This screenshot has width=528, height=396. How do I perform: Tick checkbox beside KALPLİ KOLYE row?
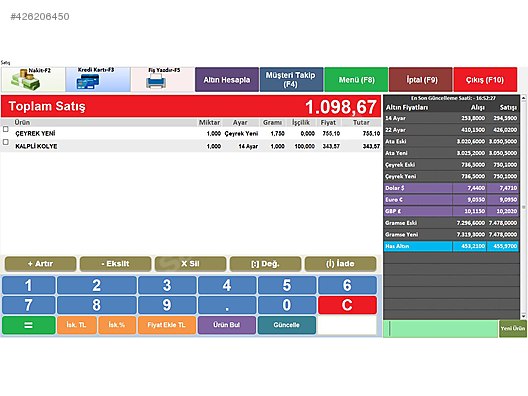pos(6,142)
